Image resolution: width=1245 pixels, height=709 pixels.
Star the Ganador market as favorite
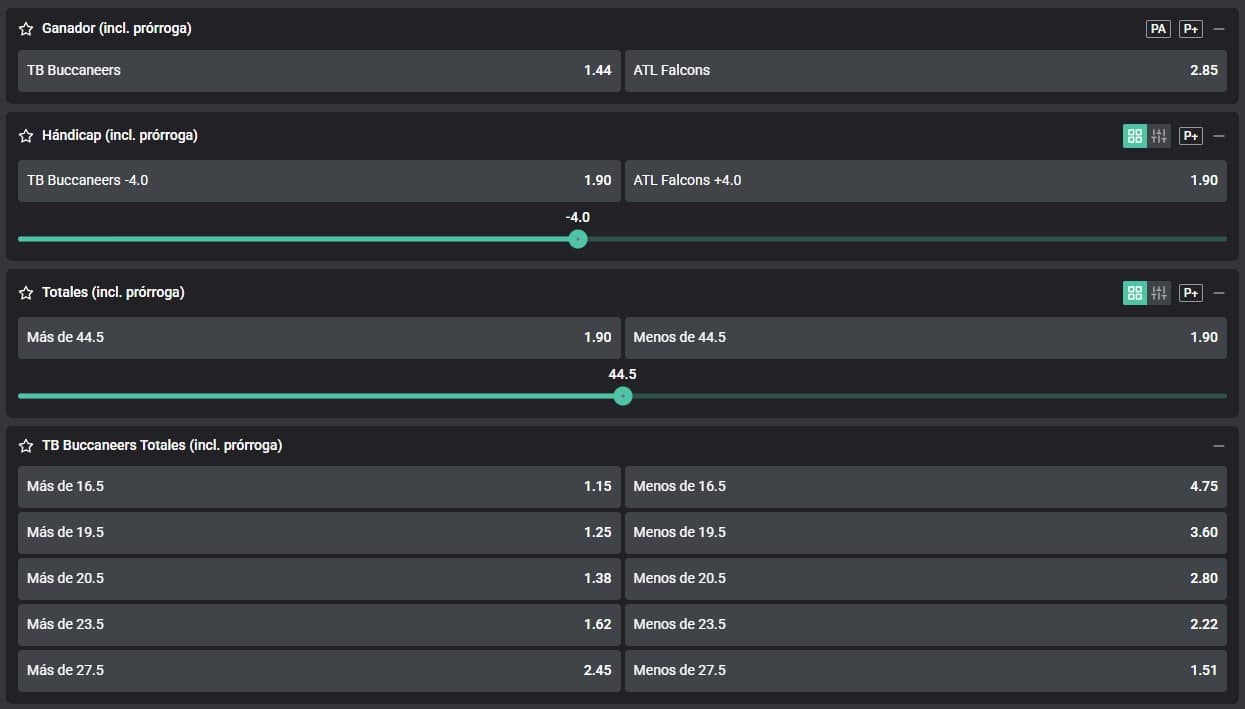(x=26, y=29)
